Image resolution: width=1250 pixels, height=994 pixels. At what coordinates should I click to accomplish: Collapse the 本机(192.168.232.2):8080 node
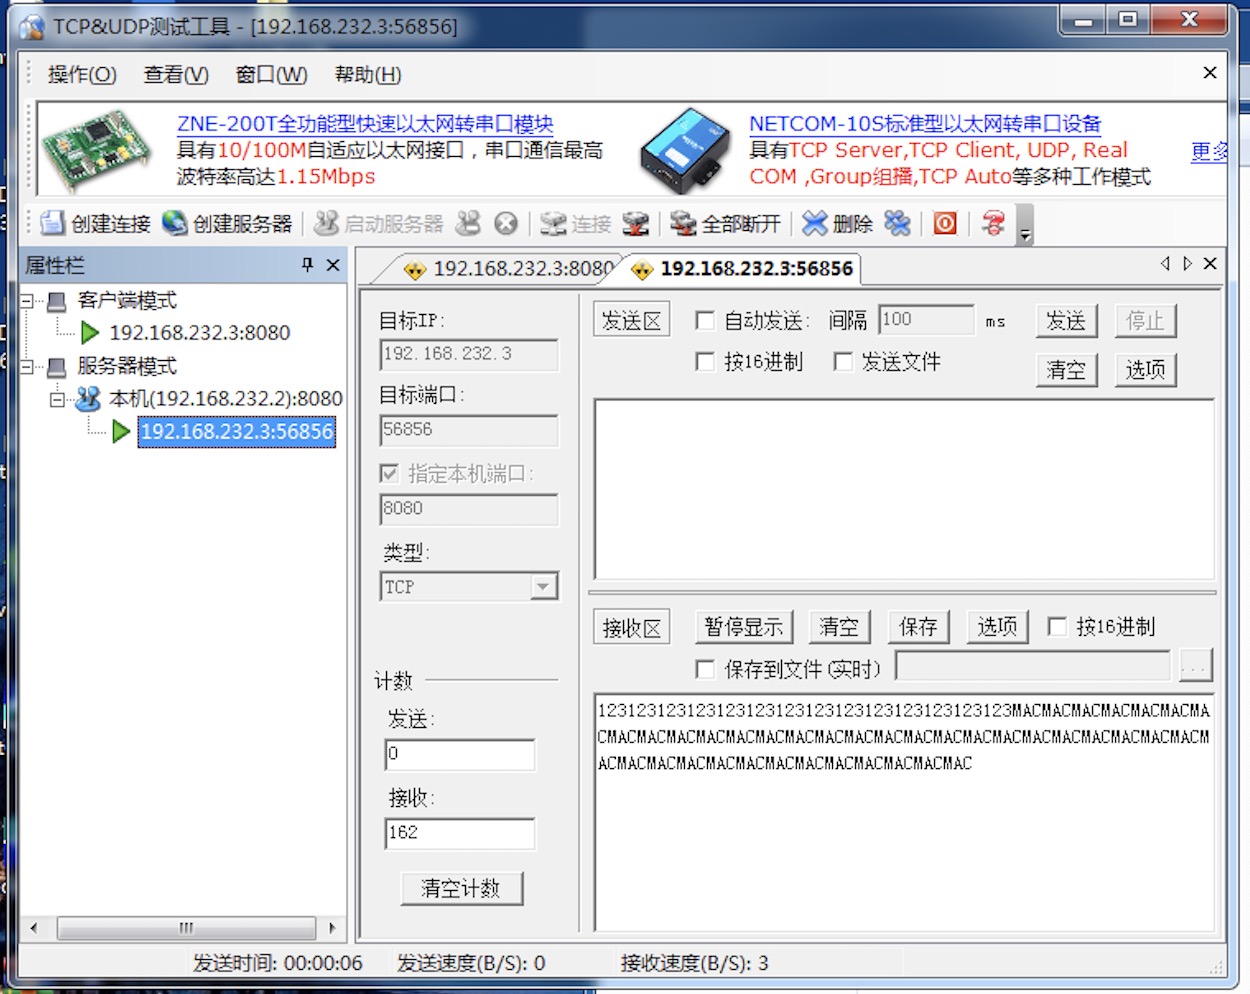point(57,399)
